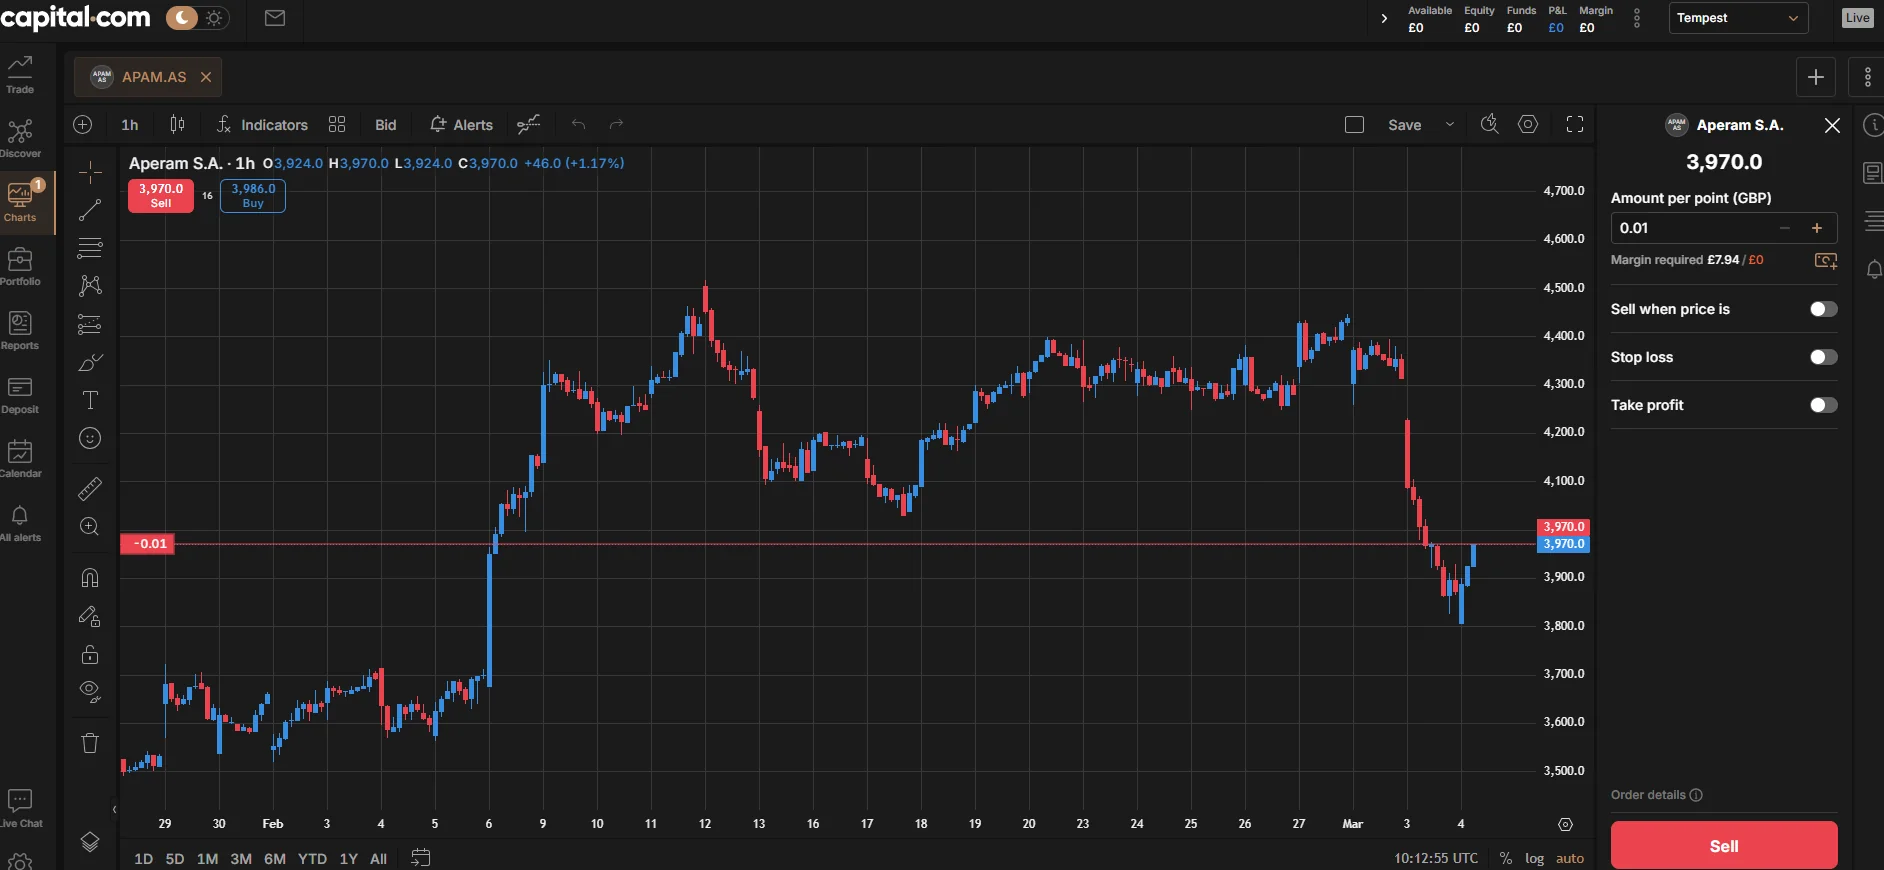This screenshot has height=870, width=1884.
Task: Switch theme with the dark/light toggle
Action: (x=197, y=18)
